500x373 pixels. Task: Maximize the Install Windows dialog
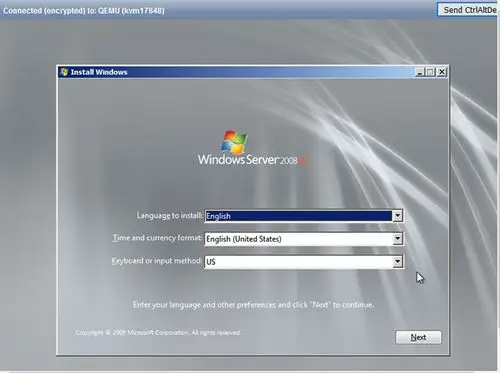430,72
